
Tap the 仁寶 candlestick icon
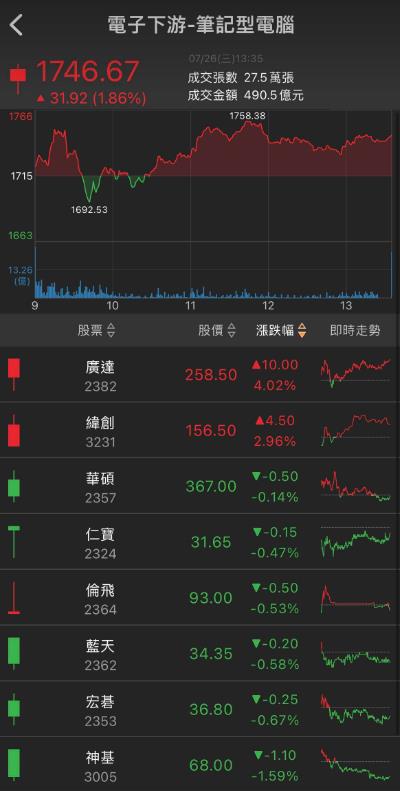coord(14,541)
